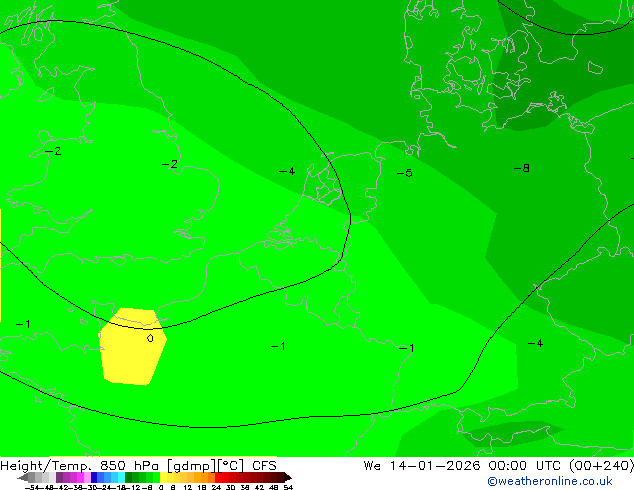The image size is (634, 490).
Task: Click the '-2' label over western Britain
Action: (53, 151)
